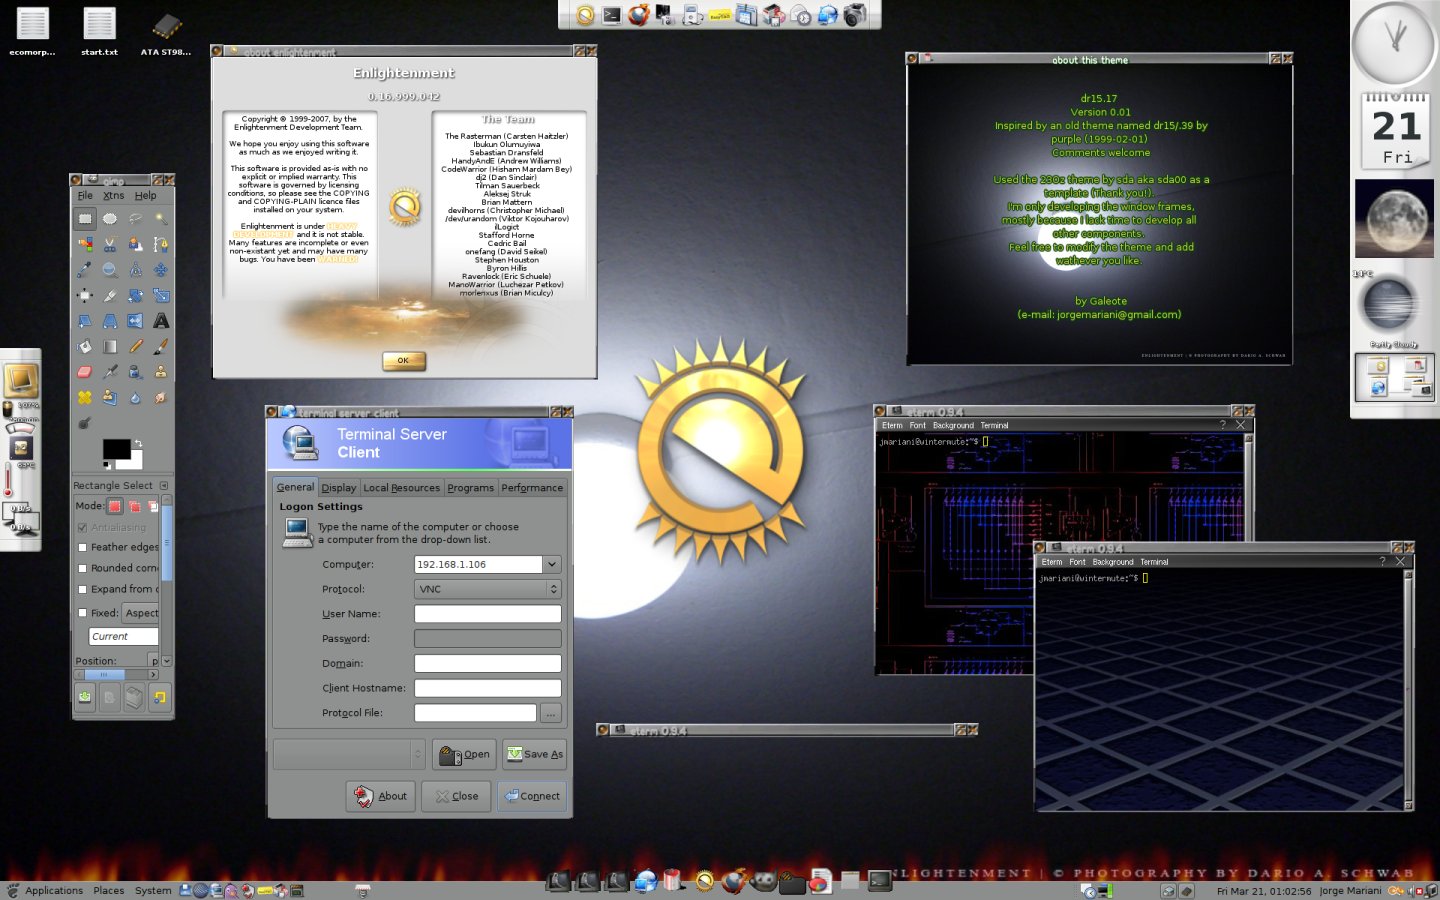Open Background menu in front Eterm window
The image size is (1440, 900).
(1112, 562)
